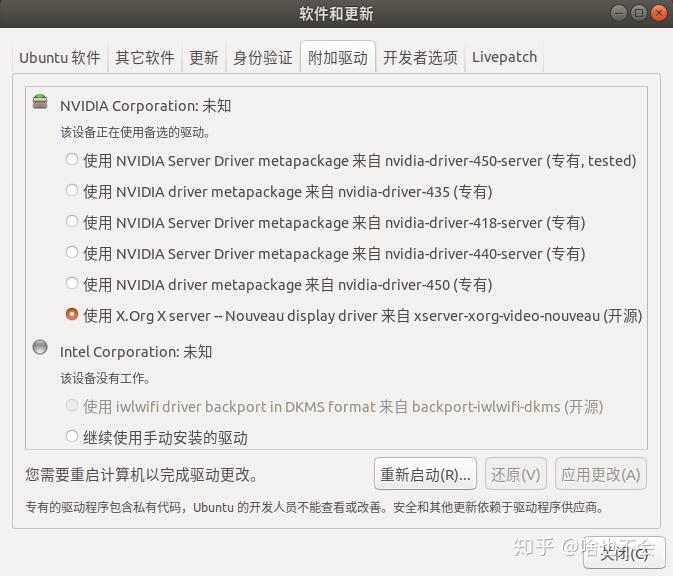Click the 还原(V) button
Image resolution: width=673 pixels, height=576 pixels.
[515, 474]
